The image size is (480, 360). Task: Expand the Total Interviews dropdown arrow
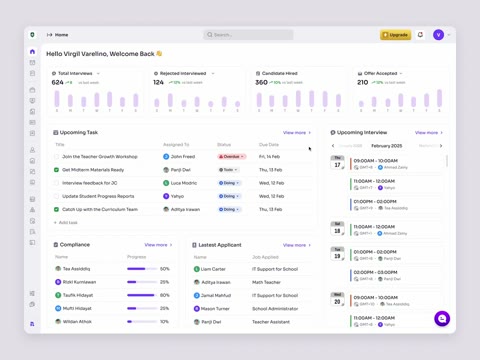(x=98, y=73)
